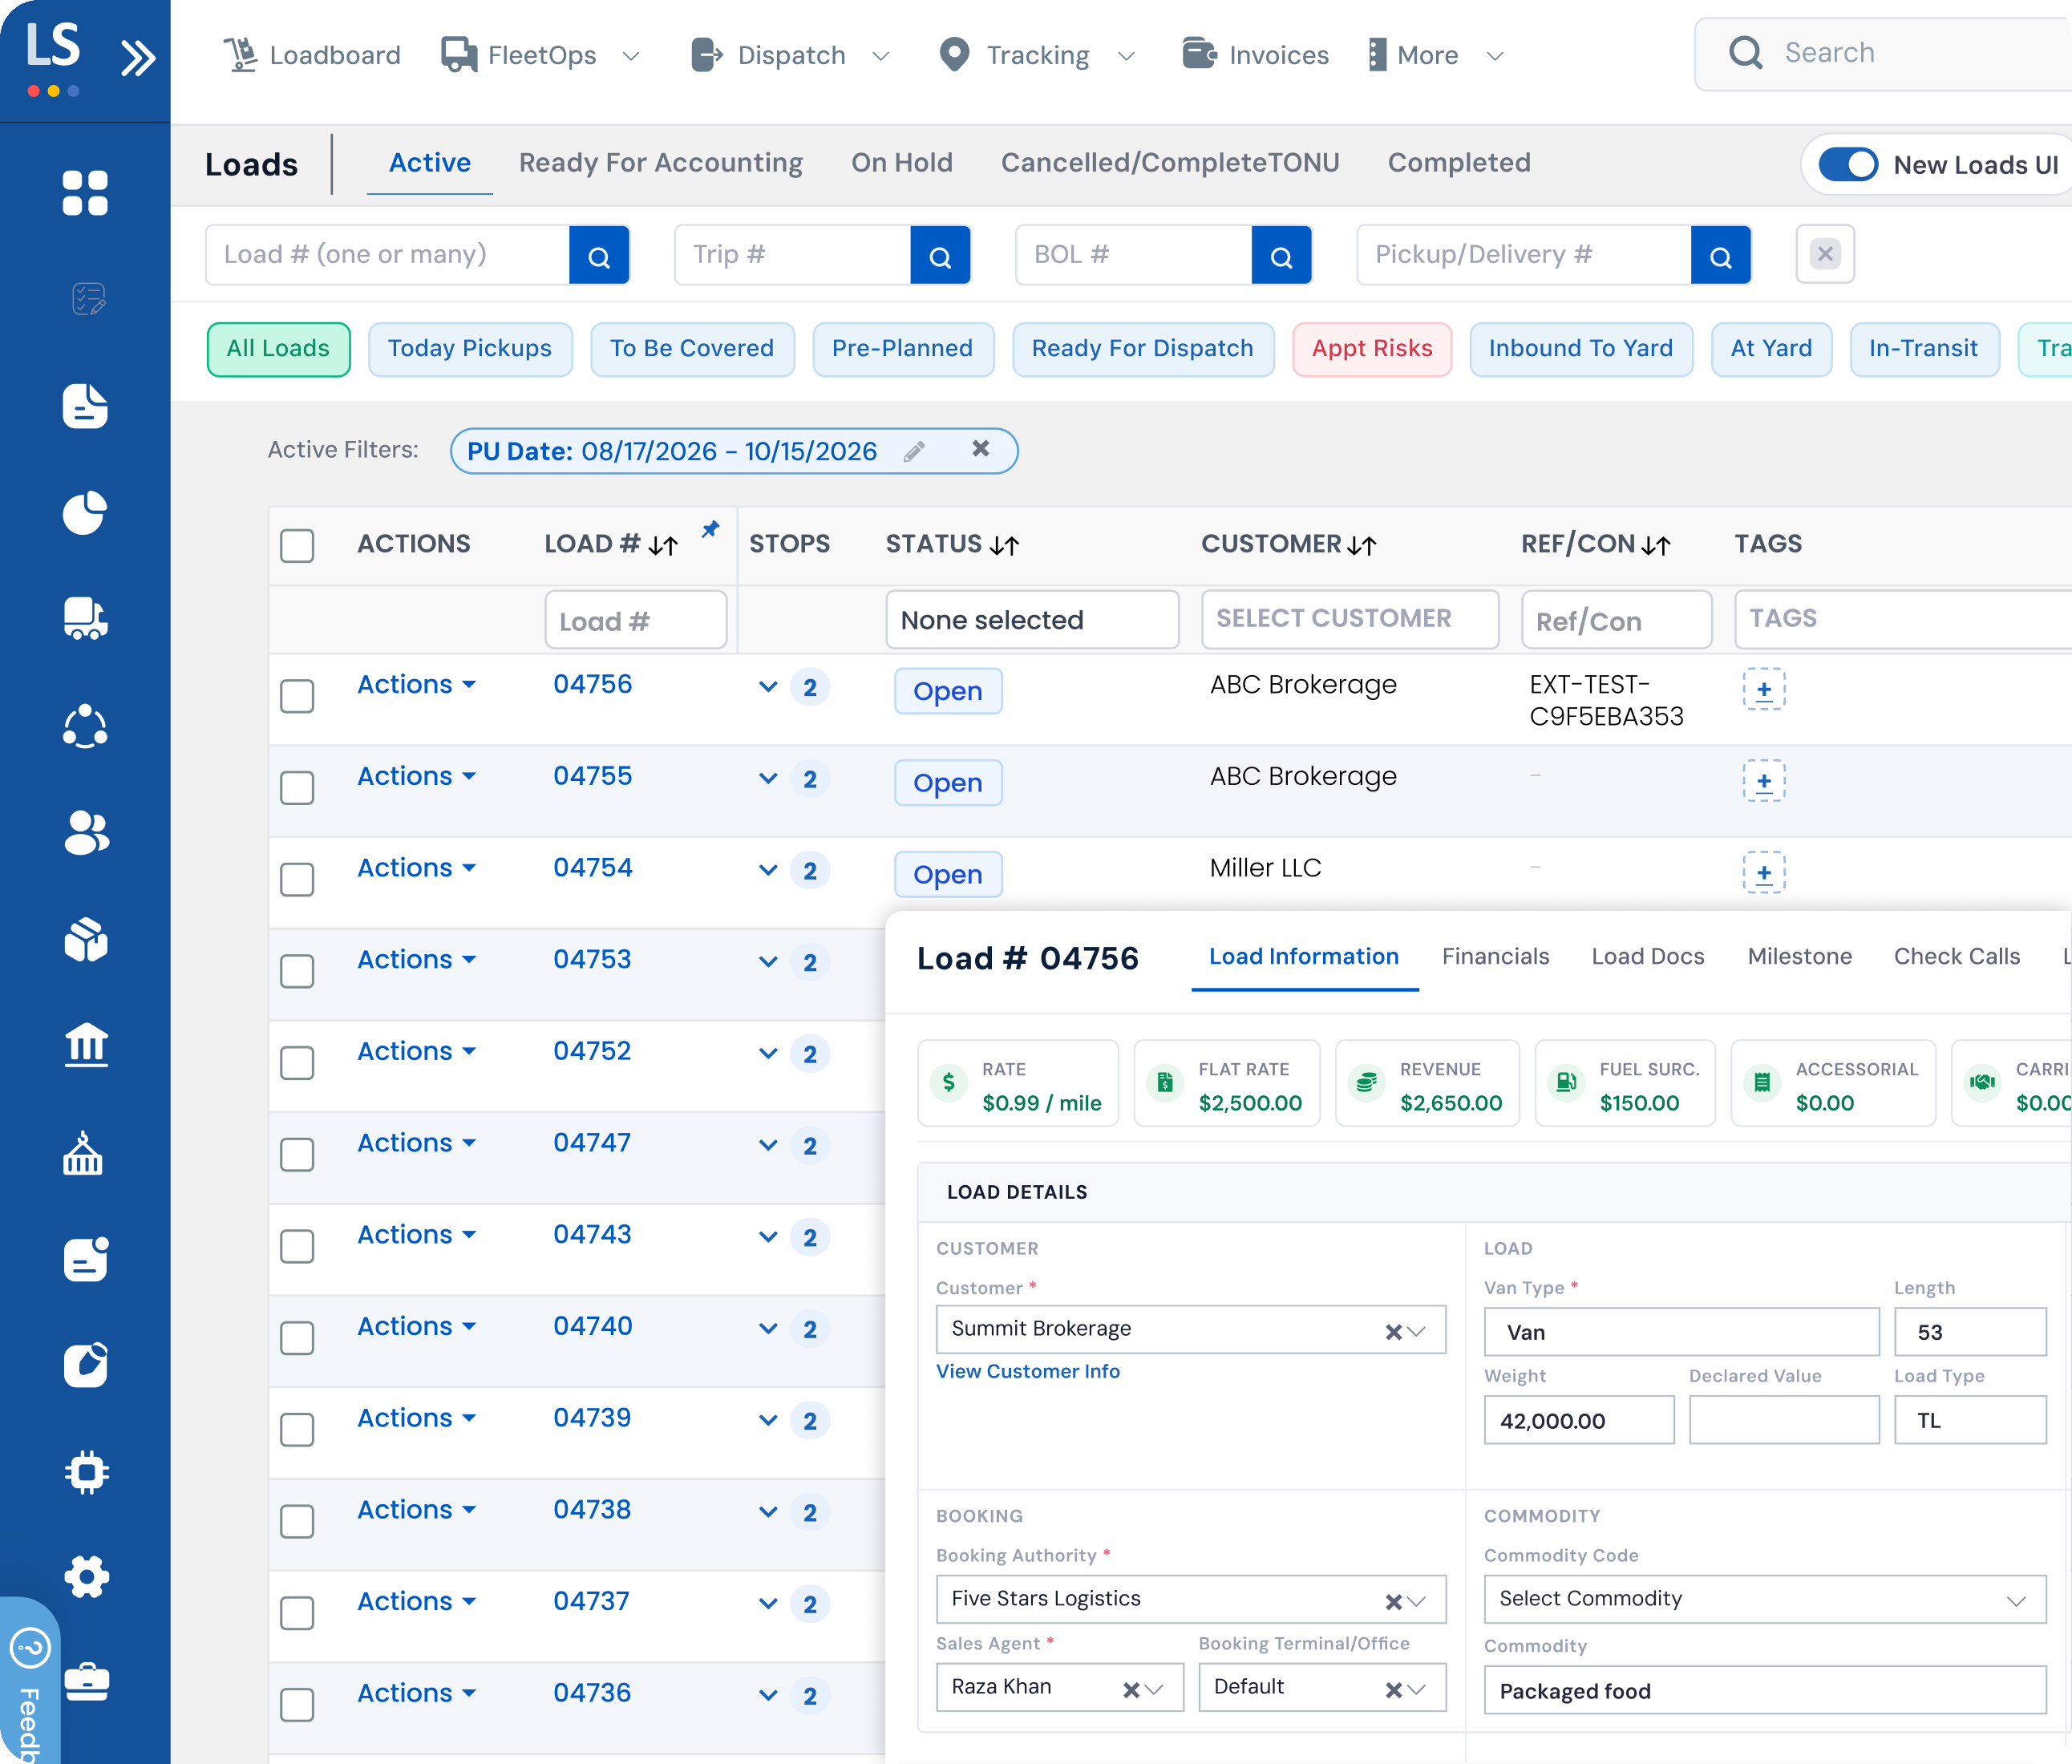The height and width of the screenshot is (1764, 2072).
Task: Click the Pickup/Delivery # search magnifier button
Action: (1720, 256)
